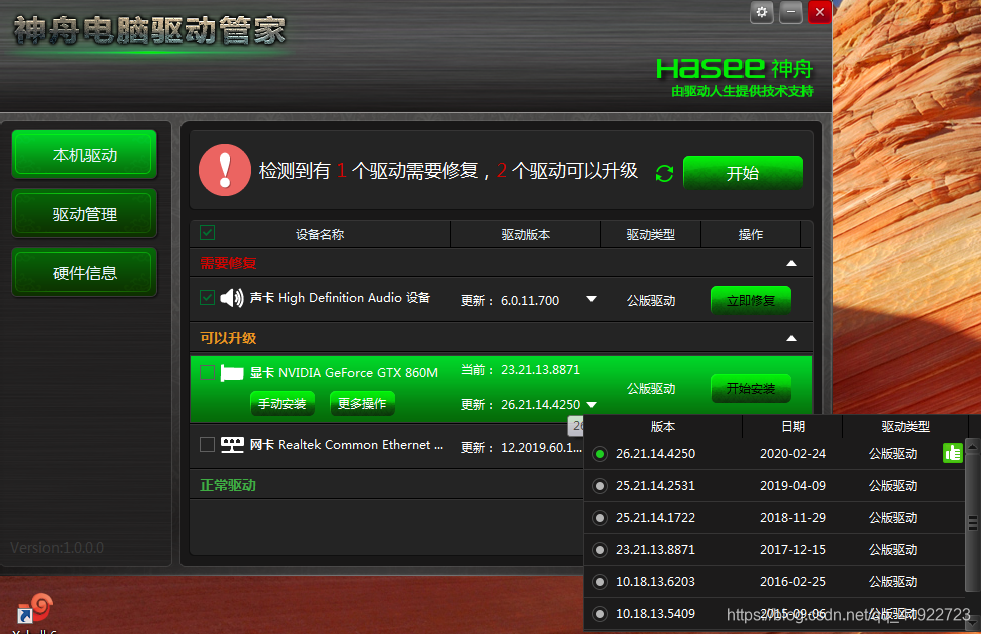The image size is (981, 634).
Task: Click the date 2019-04-09 in version list
Action: pyautogui.click(x=793, y=486)
